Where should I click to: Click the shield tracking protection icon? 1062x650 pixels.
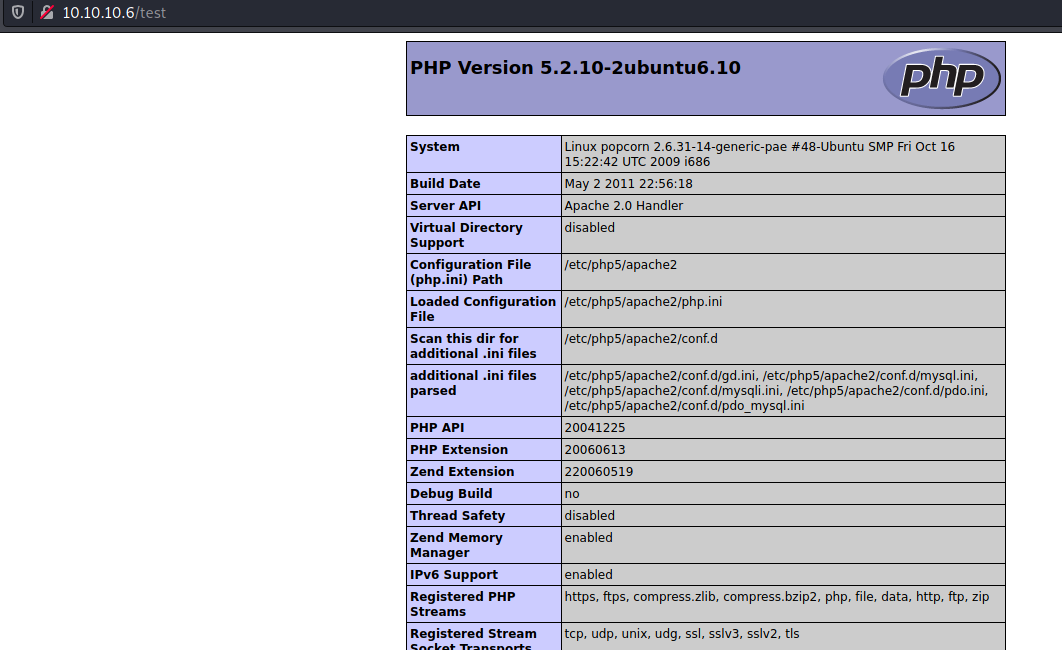coord(18,12)
